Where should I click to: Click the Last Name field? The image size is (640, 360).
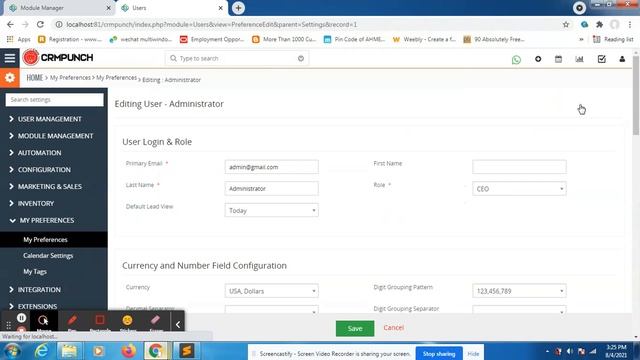click(271, 189)
